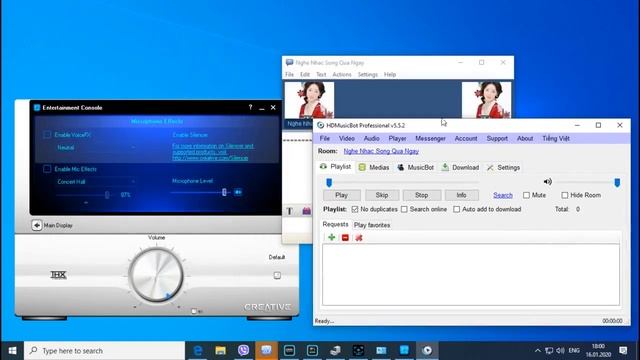Switch to the Medias tab

coord(374,167)
